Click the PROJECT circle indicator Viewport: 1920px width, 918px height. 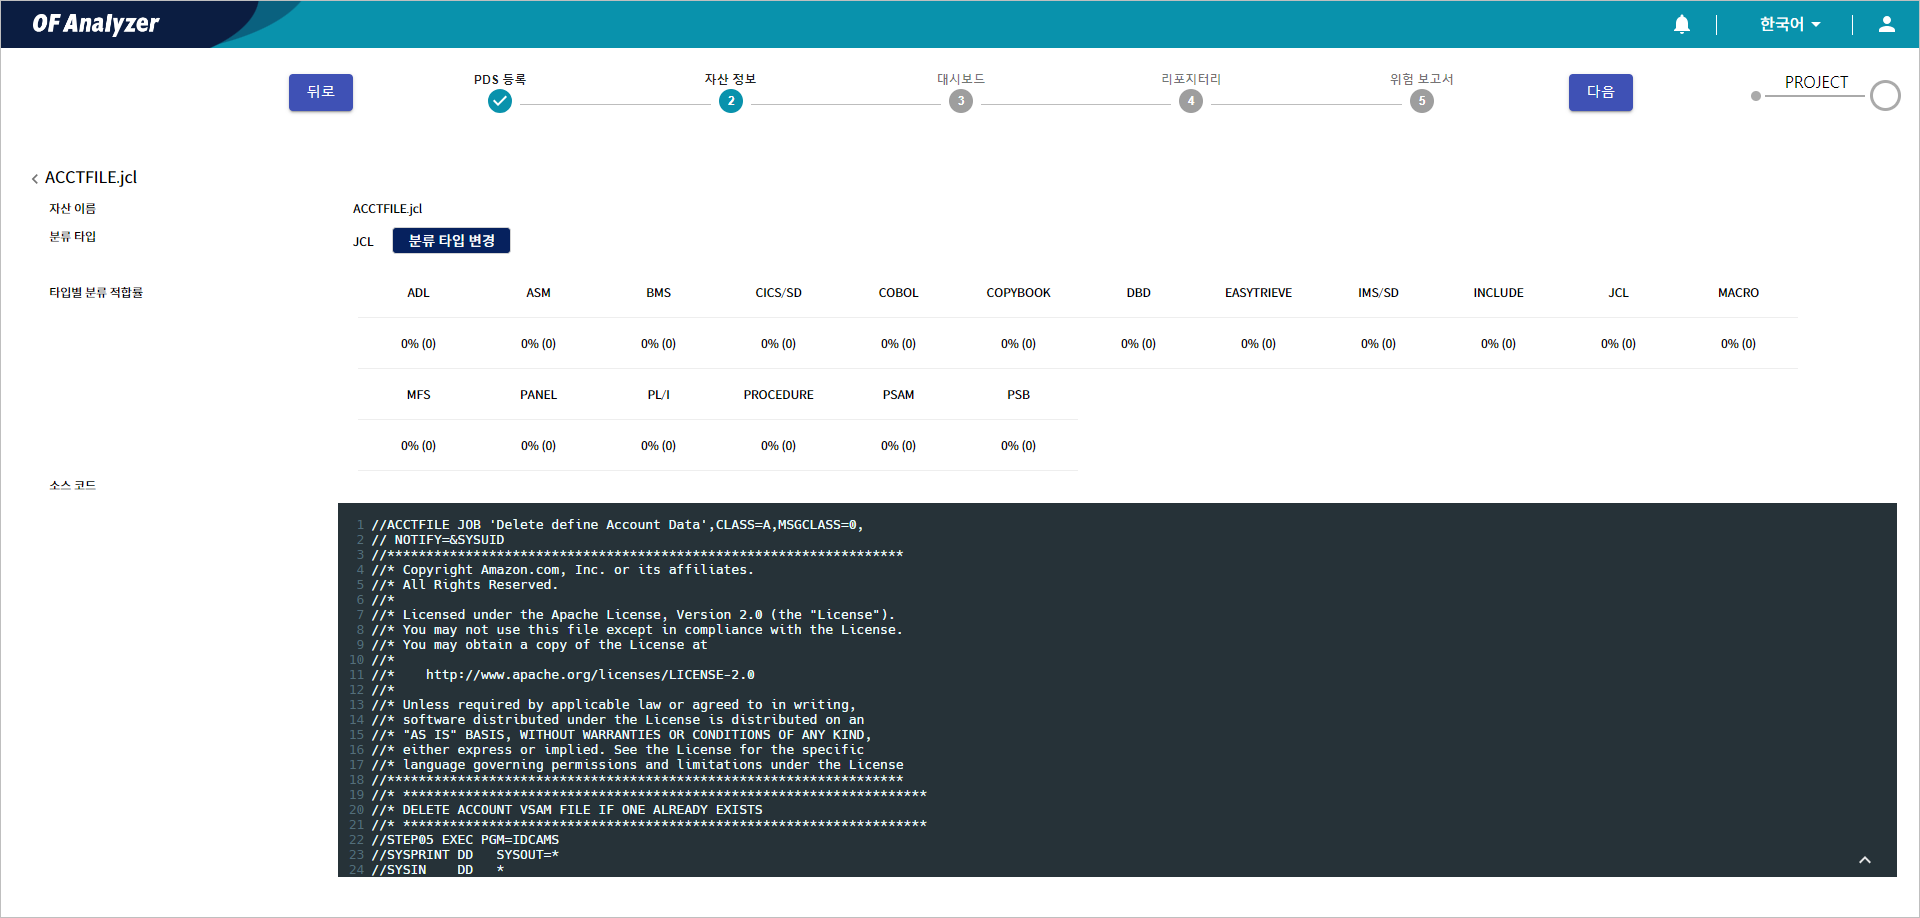pos(1885,96)
